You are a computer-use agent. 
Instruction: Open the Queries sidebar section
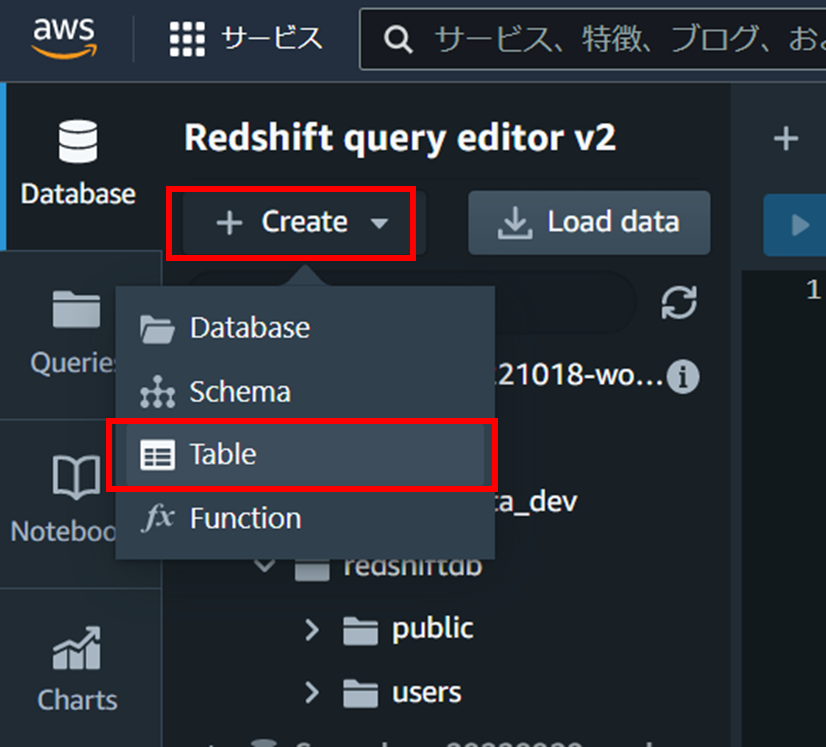[74, 332]
